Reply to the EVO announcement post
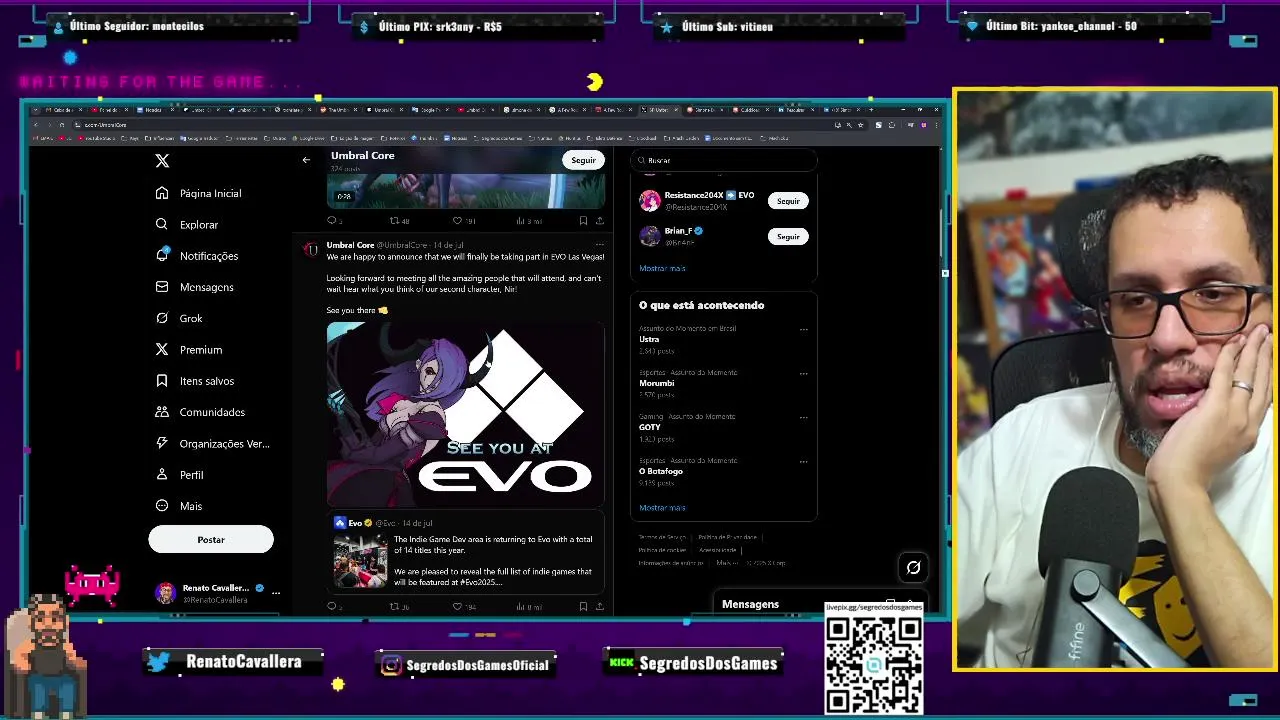Viewport: 1280px width, 720px height. point(334,606)
